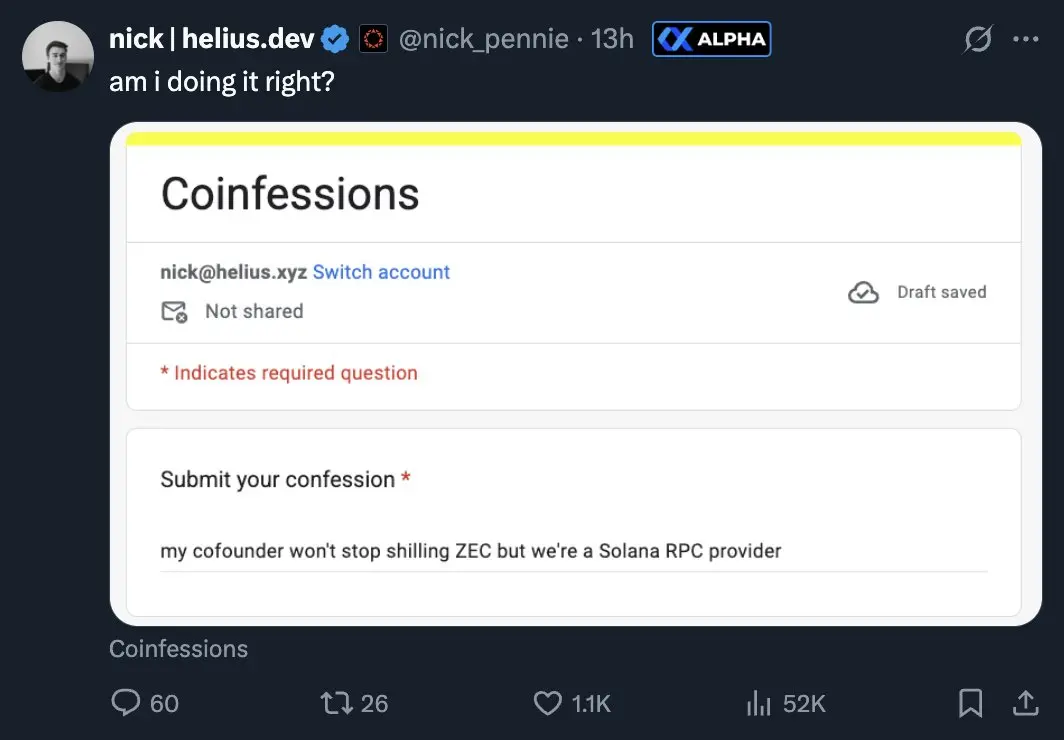This screenshot has width=1064, height=740.
Task: Bookmark this post
Action: pyautogui.click(x=970, y=703)
